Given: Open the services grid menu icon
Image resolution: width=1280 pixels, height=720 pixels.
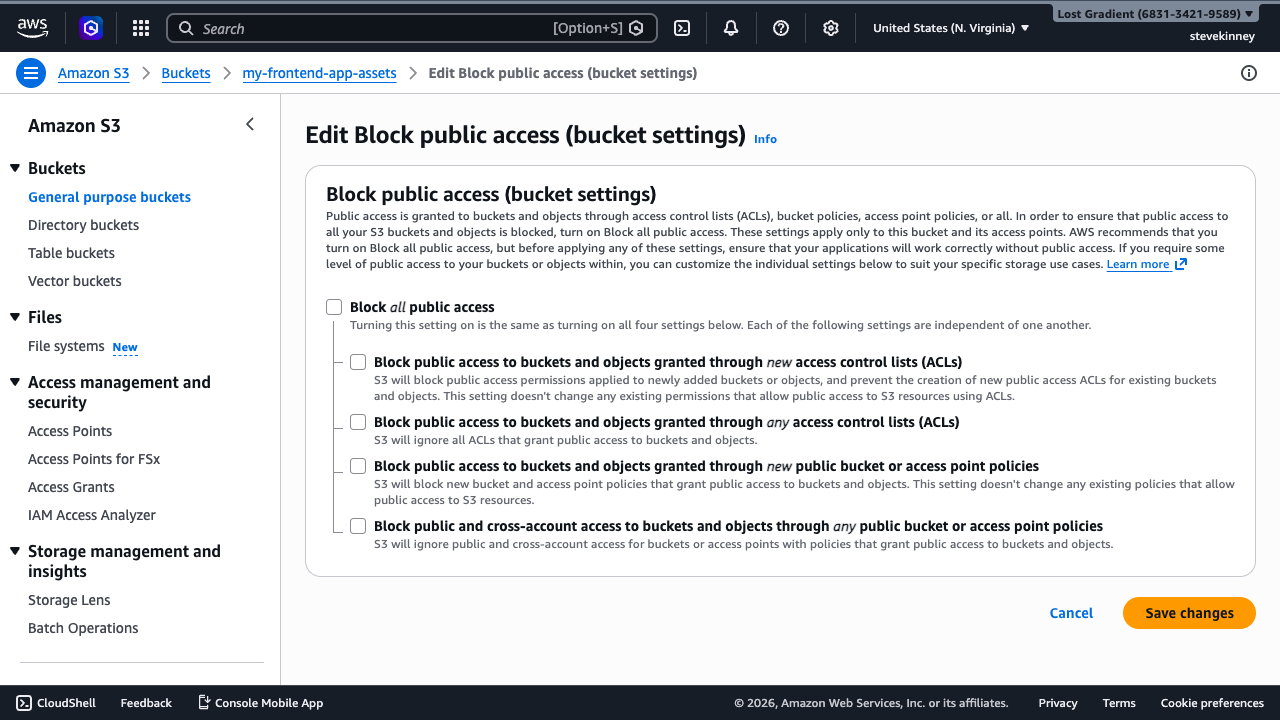Looking at the screenshot, I should coord(141,28).
